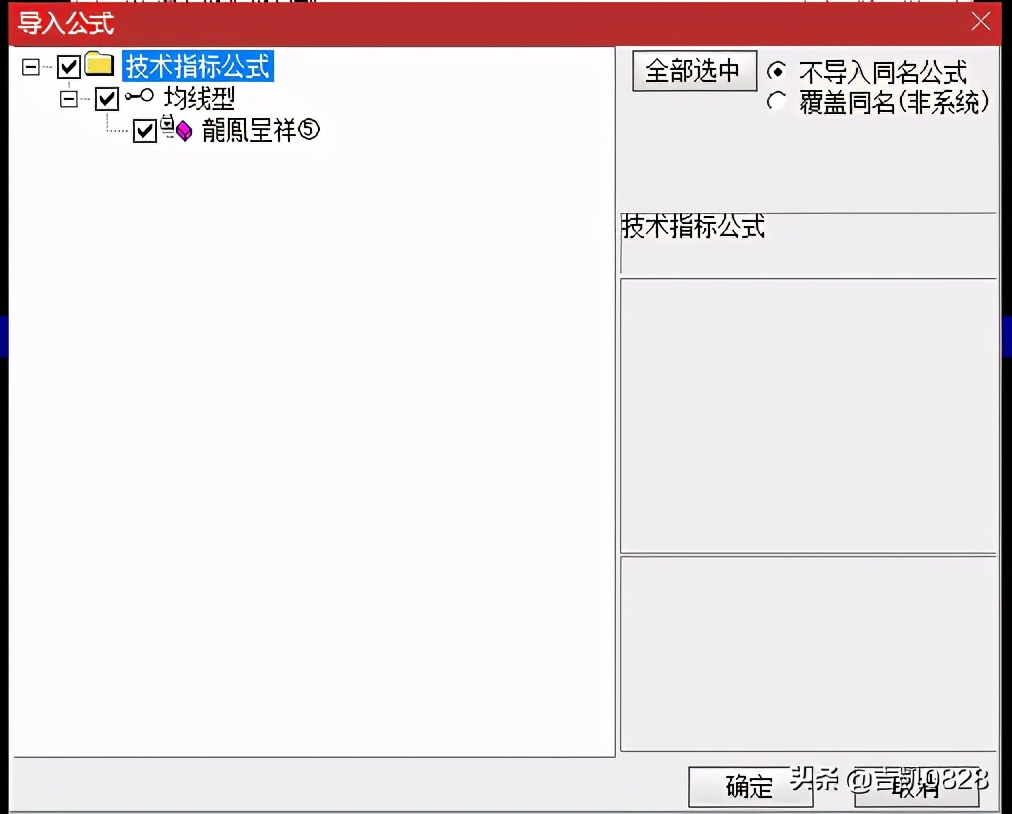Uncheck the 龍鳳呈祥⑤ checkbox
1012x814 pixels.
[x=144, y=131]
